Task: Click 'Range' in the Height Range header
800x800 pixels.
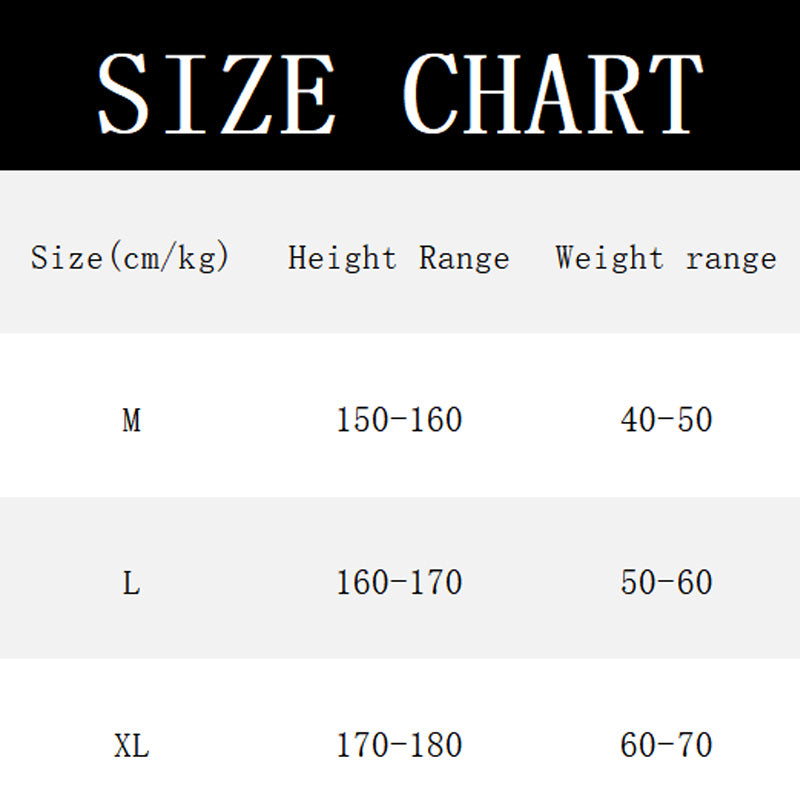Action: (464, 258)
